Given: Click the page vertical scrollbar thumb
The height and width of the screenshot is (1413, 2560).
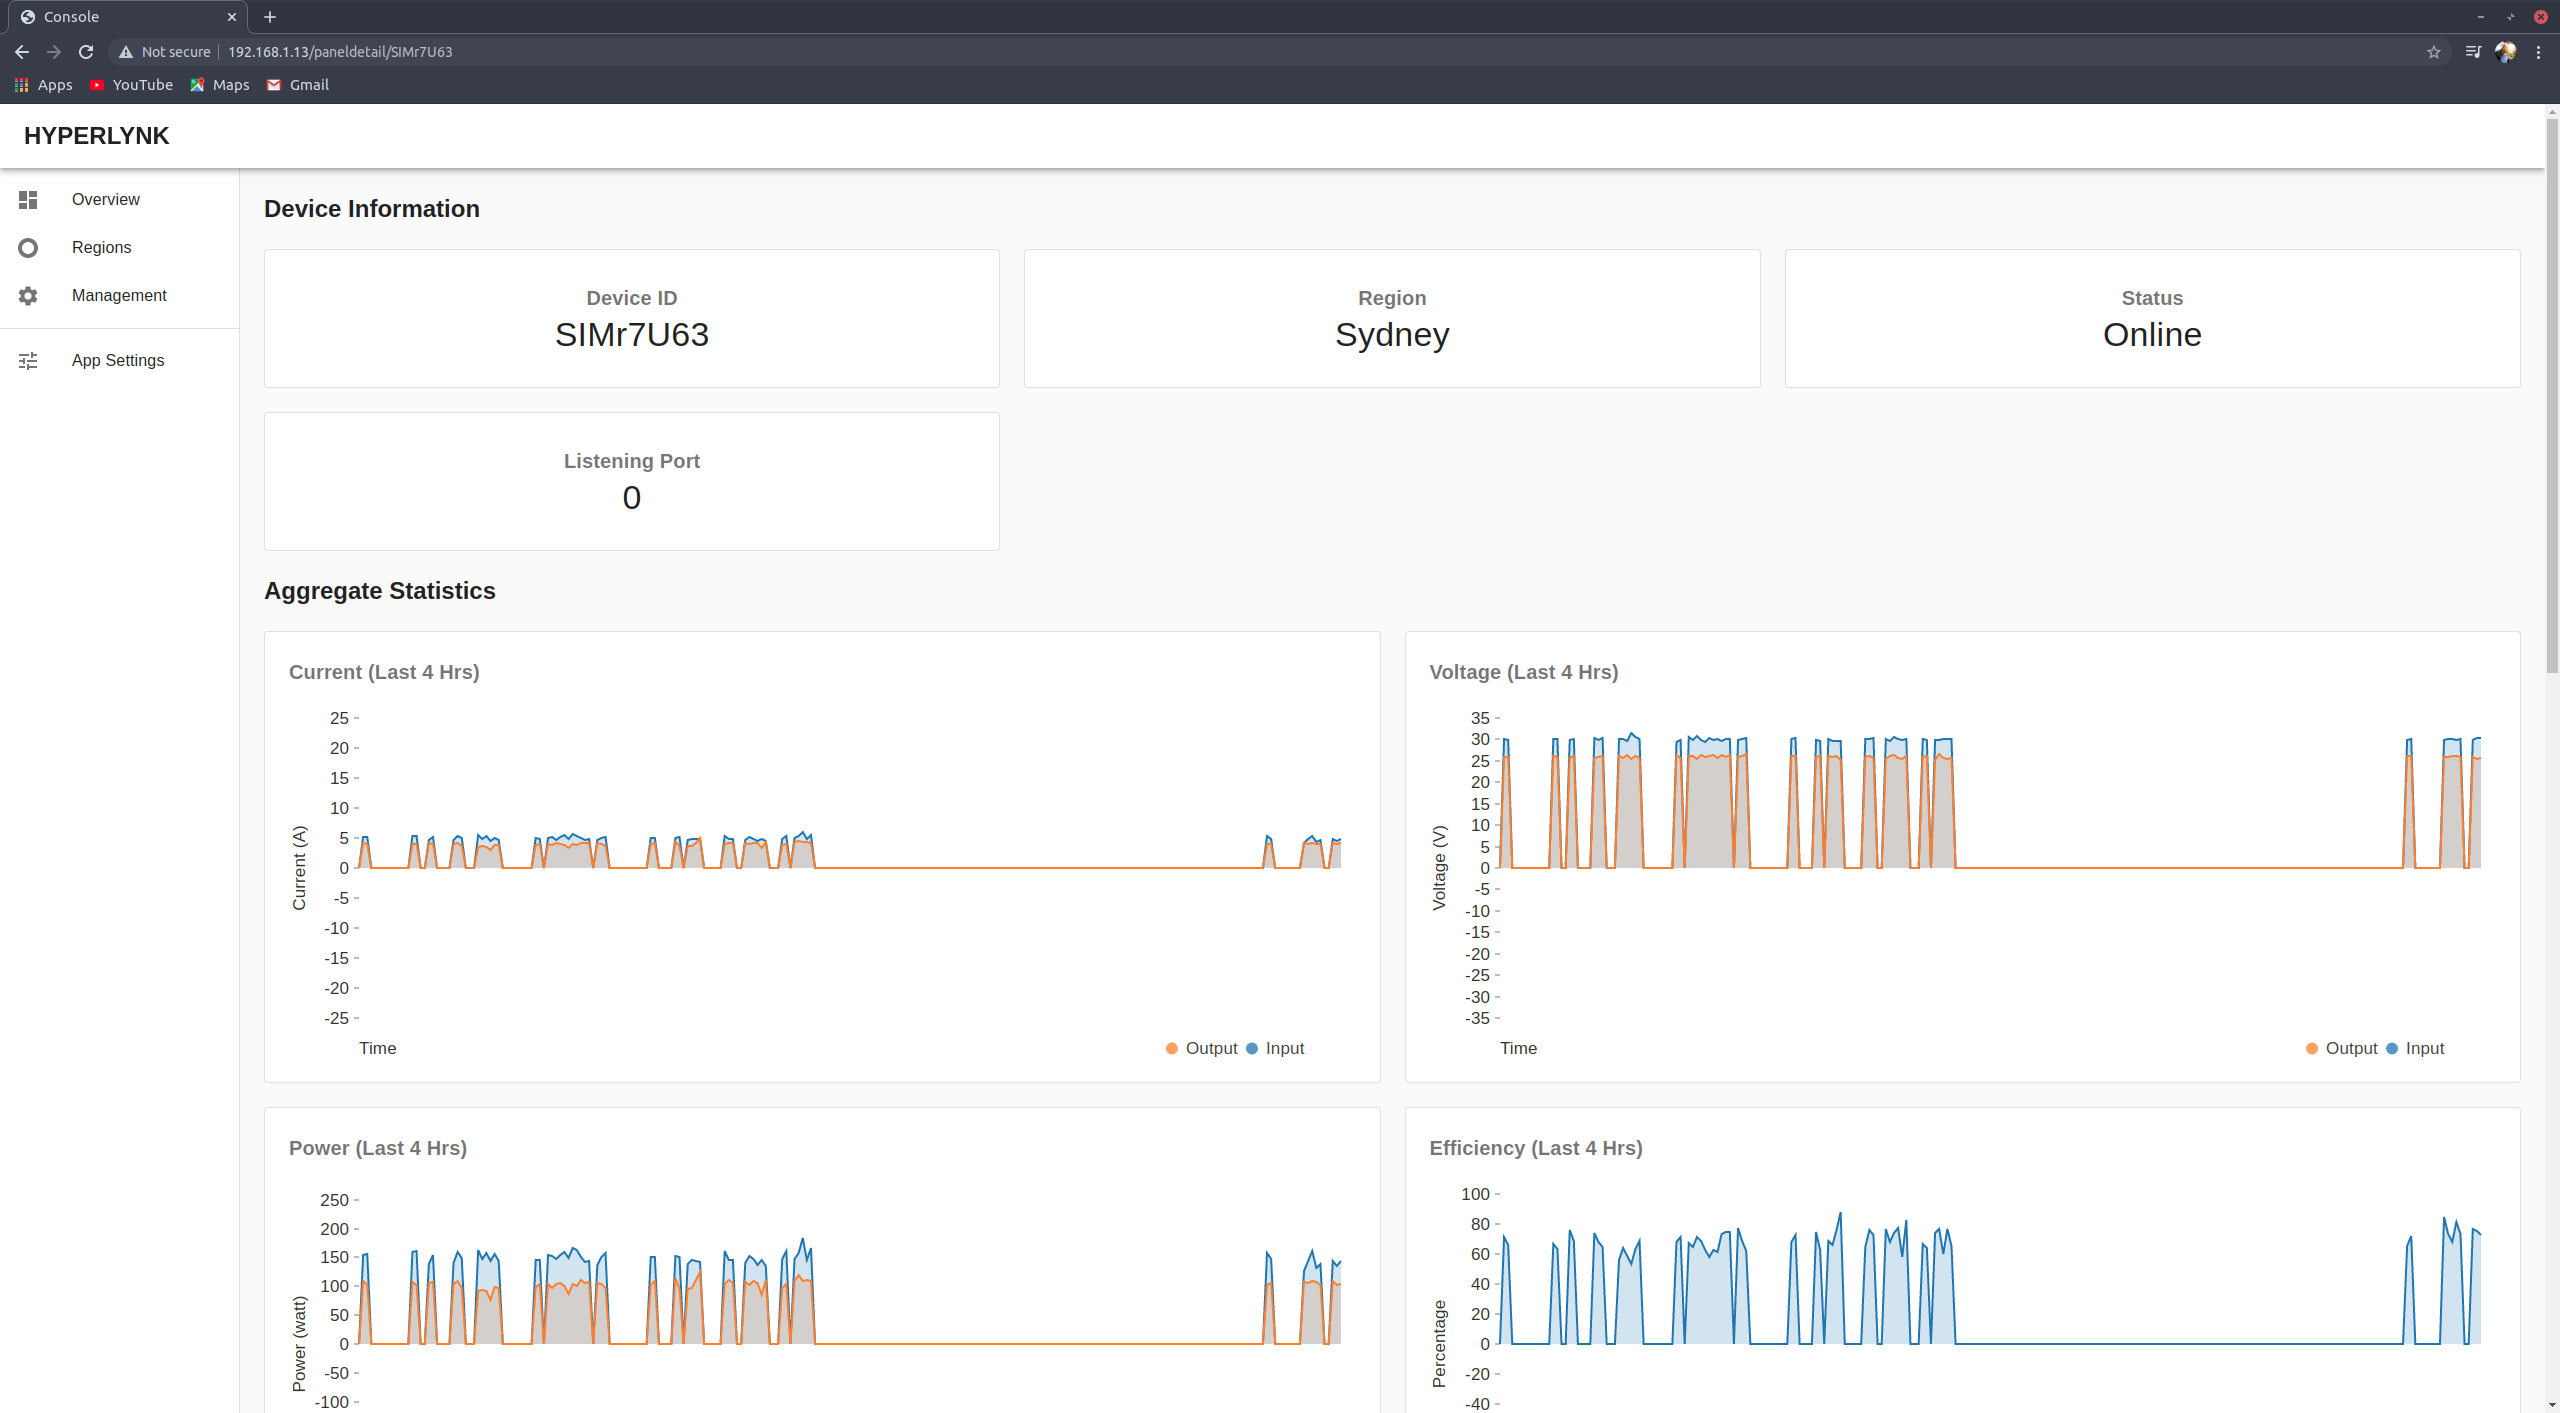Looking at the screenshot, I should click(x=2552, y=396).
